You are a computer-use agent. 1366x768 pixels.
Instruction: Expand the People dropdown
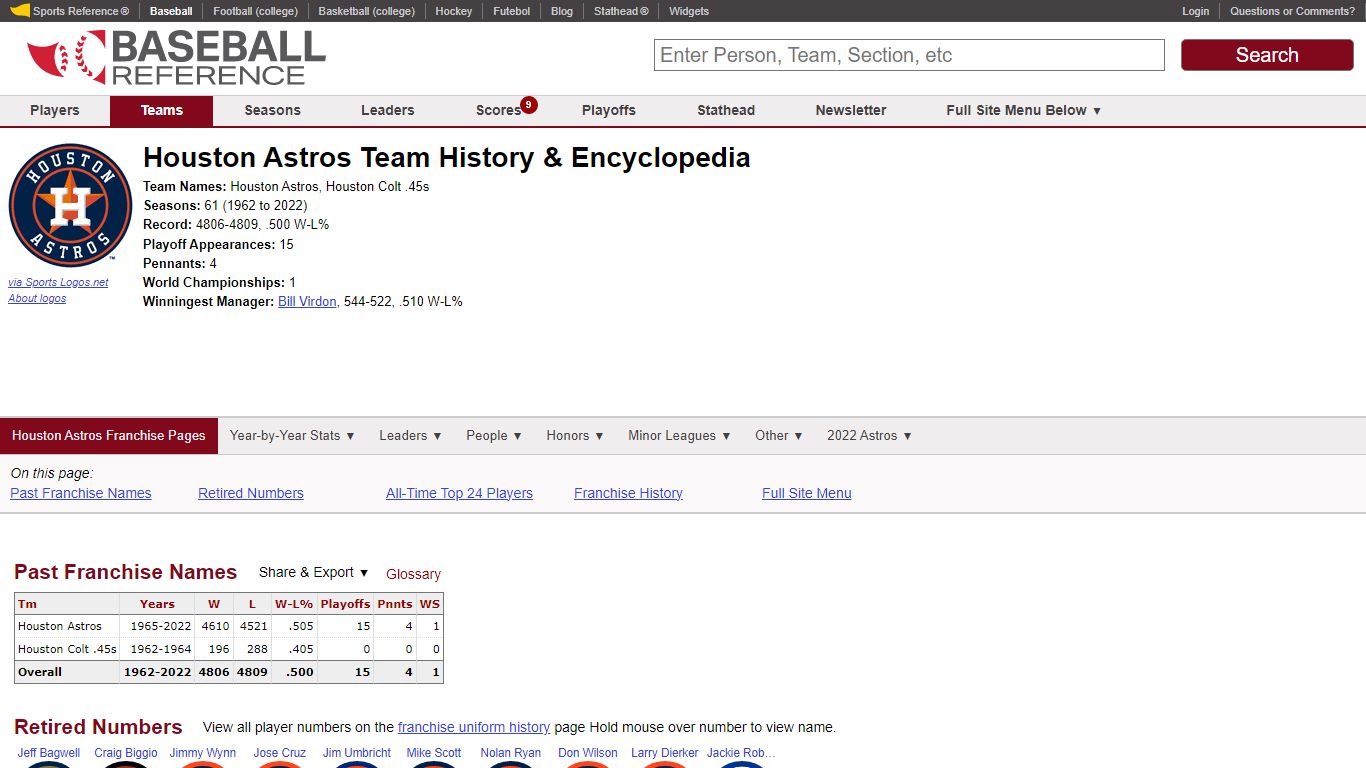[494, 435]
